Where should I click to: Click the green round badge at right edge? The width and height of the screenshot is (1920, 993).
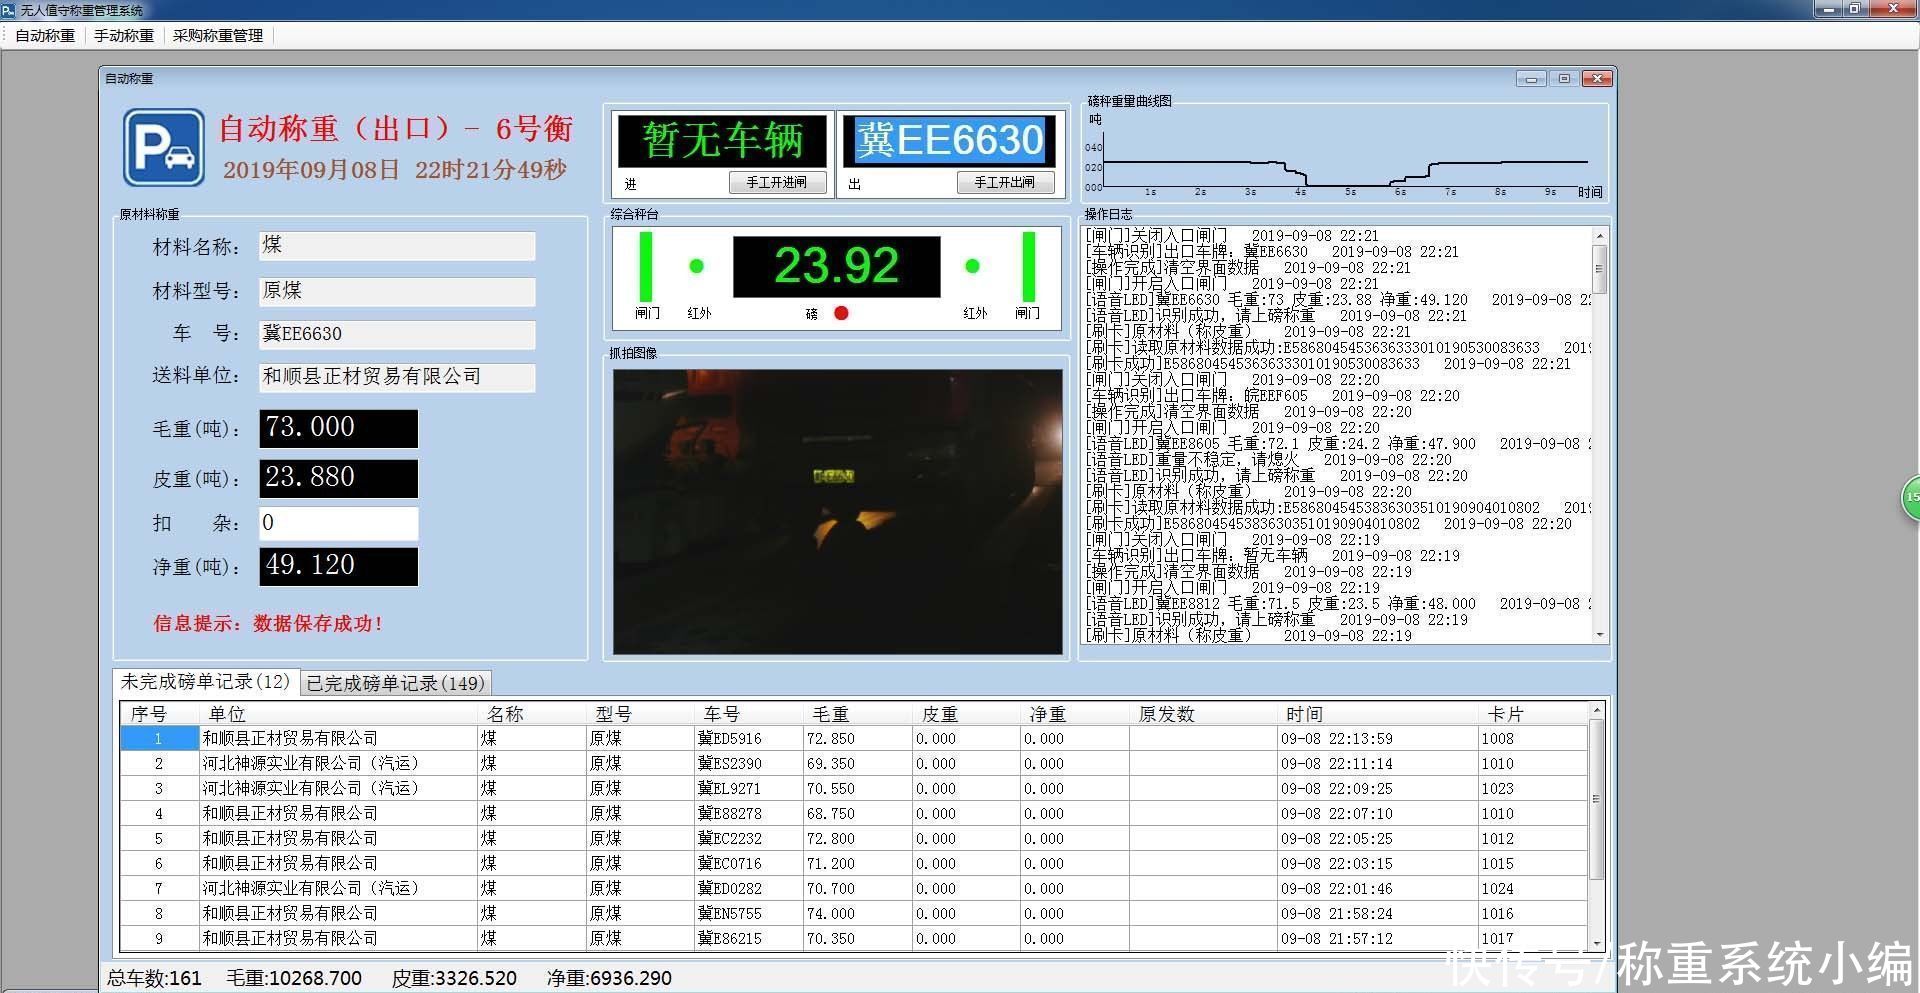point(1910,498)
